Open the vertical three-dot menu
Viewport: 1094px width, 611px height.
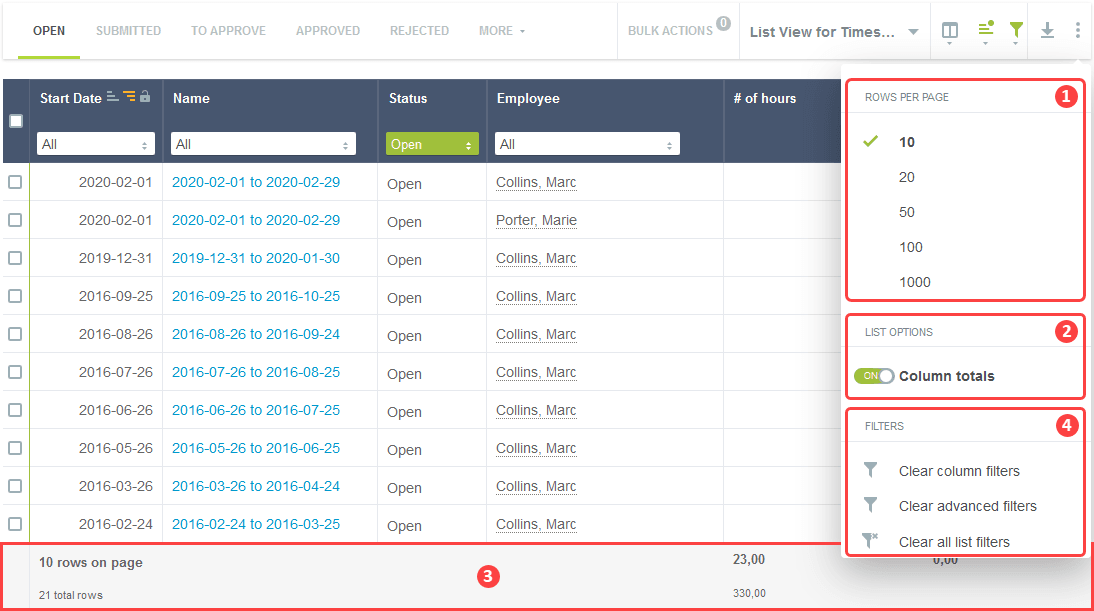point(1078,30)
